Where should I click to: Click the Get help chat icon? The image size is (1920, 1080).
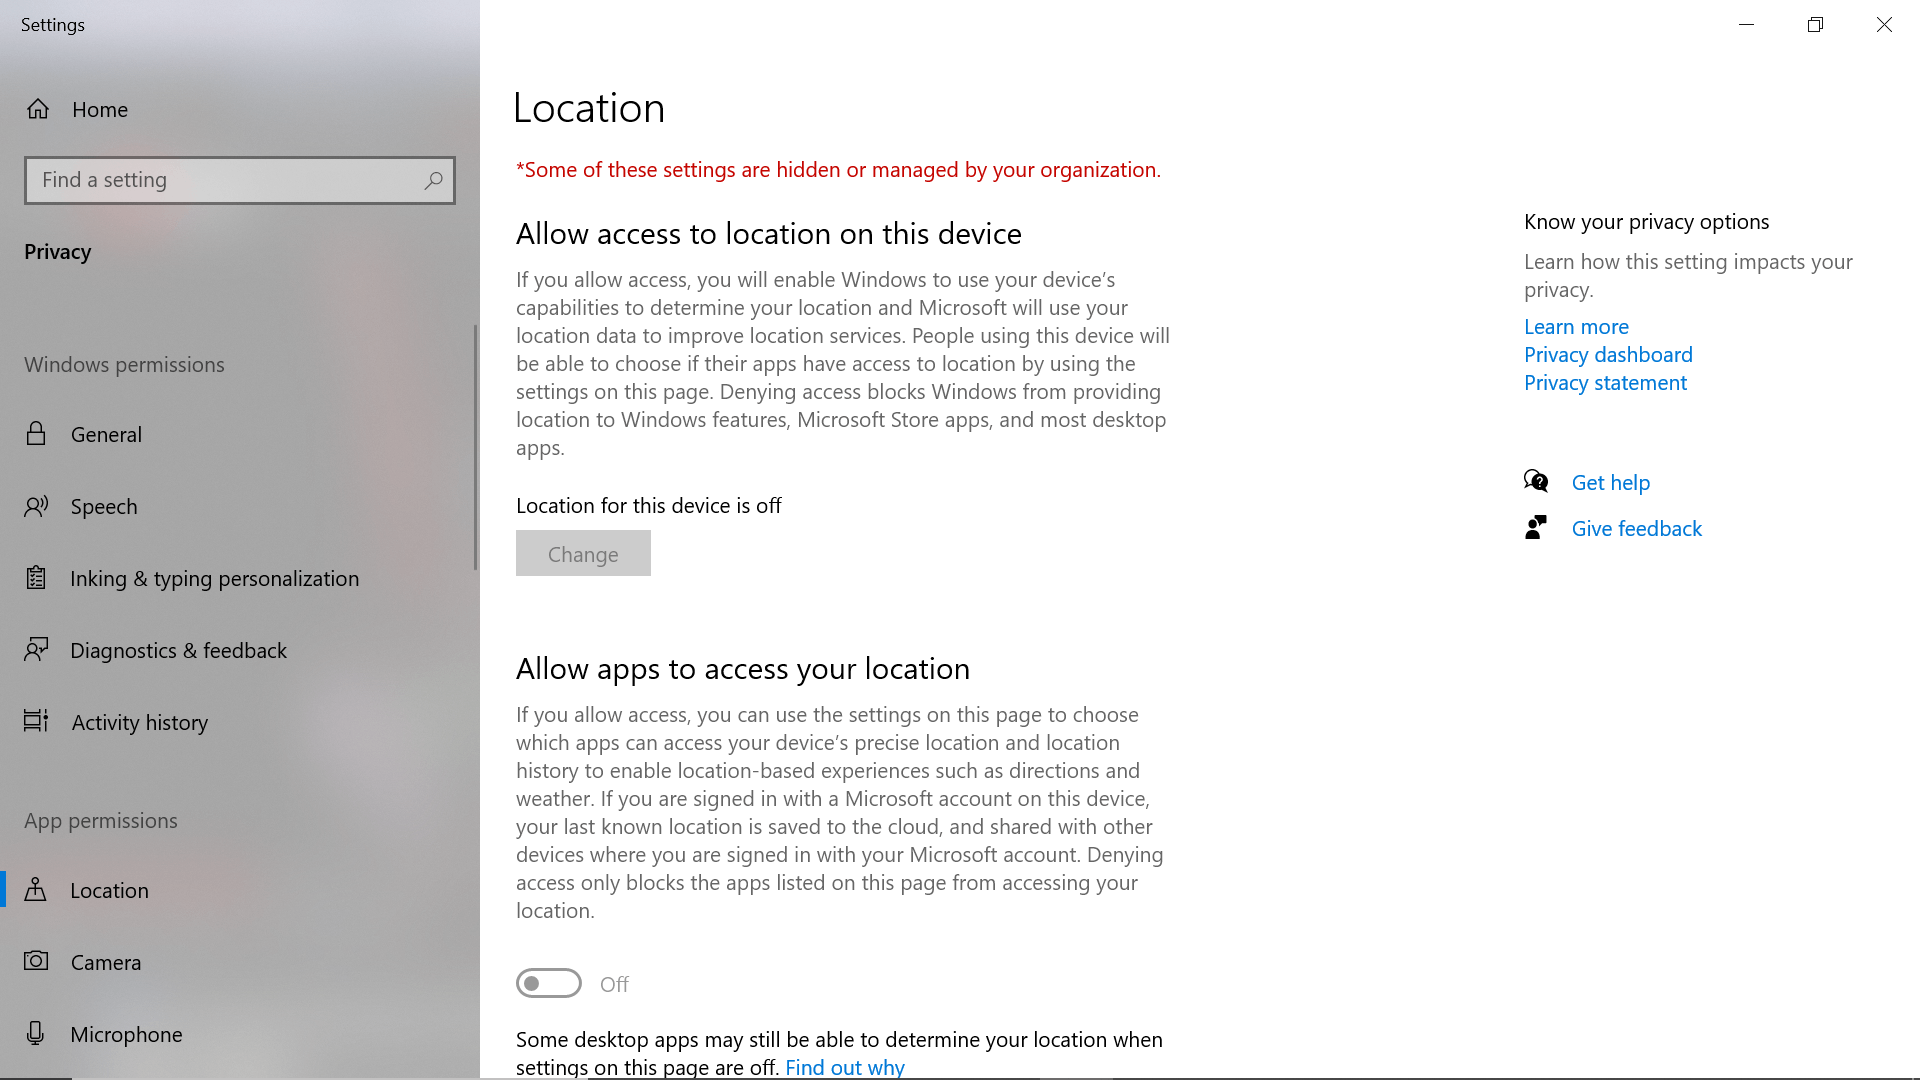(x=1536, y=482)
